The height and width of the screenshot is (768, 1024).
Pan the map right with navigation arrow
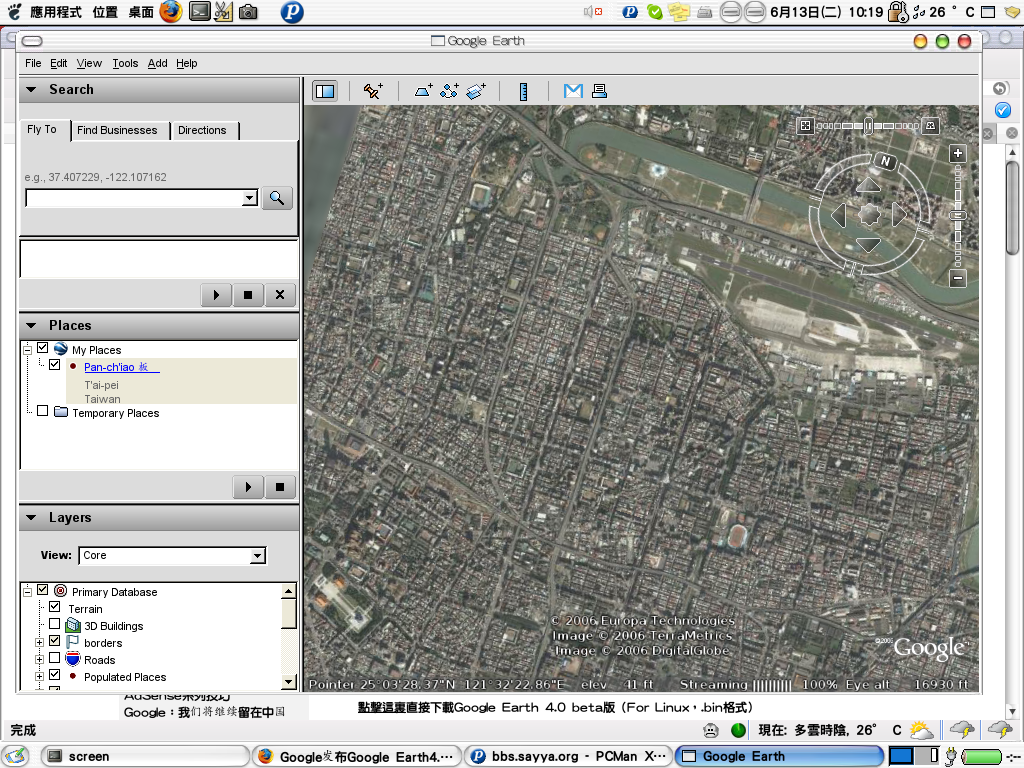click(x=899, y=215)
